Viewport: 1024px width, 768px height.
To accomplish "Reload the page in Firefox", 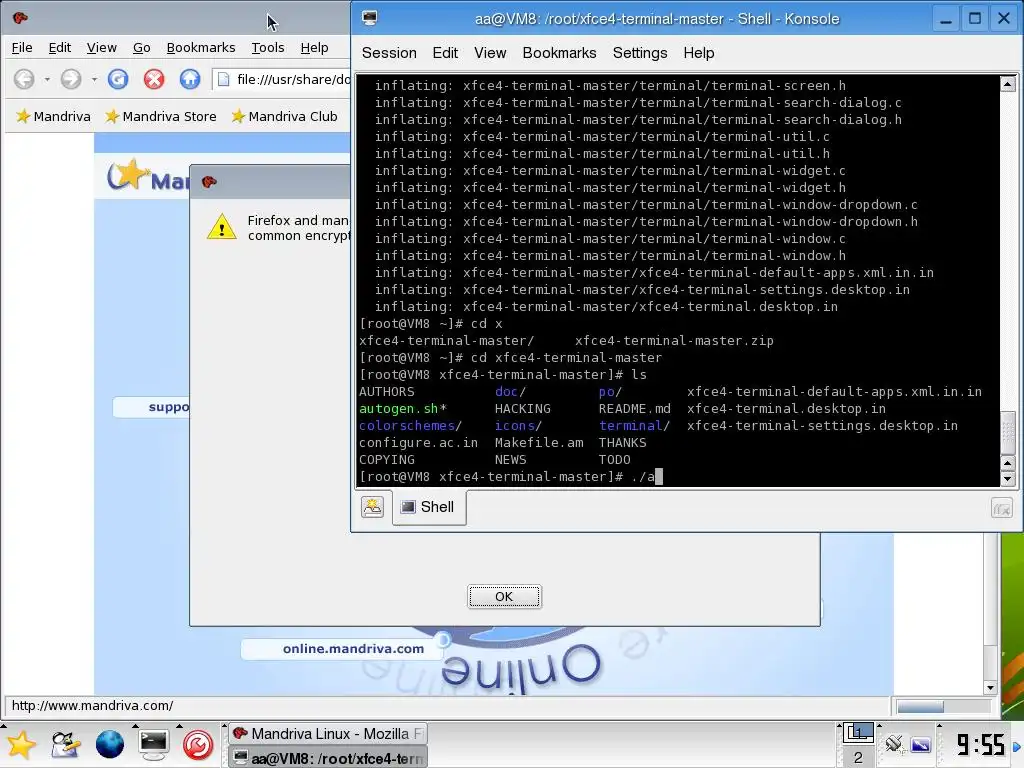I will (118, 80).
